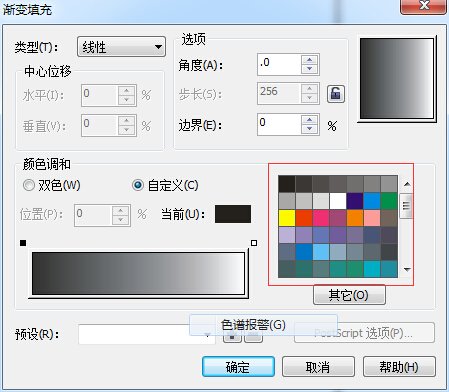Pick the orange swatch in the palette
The height and width of the screenshot is (392, 449).
pos(355,218)
